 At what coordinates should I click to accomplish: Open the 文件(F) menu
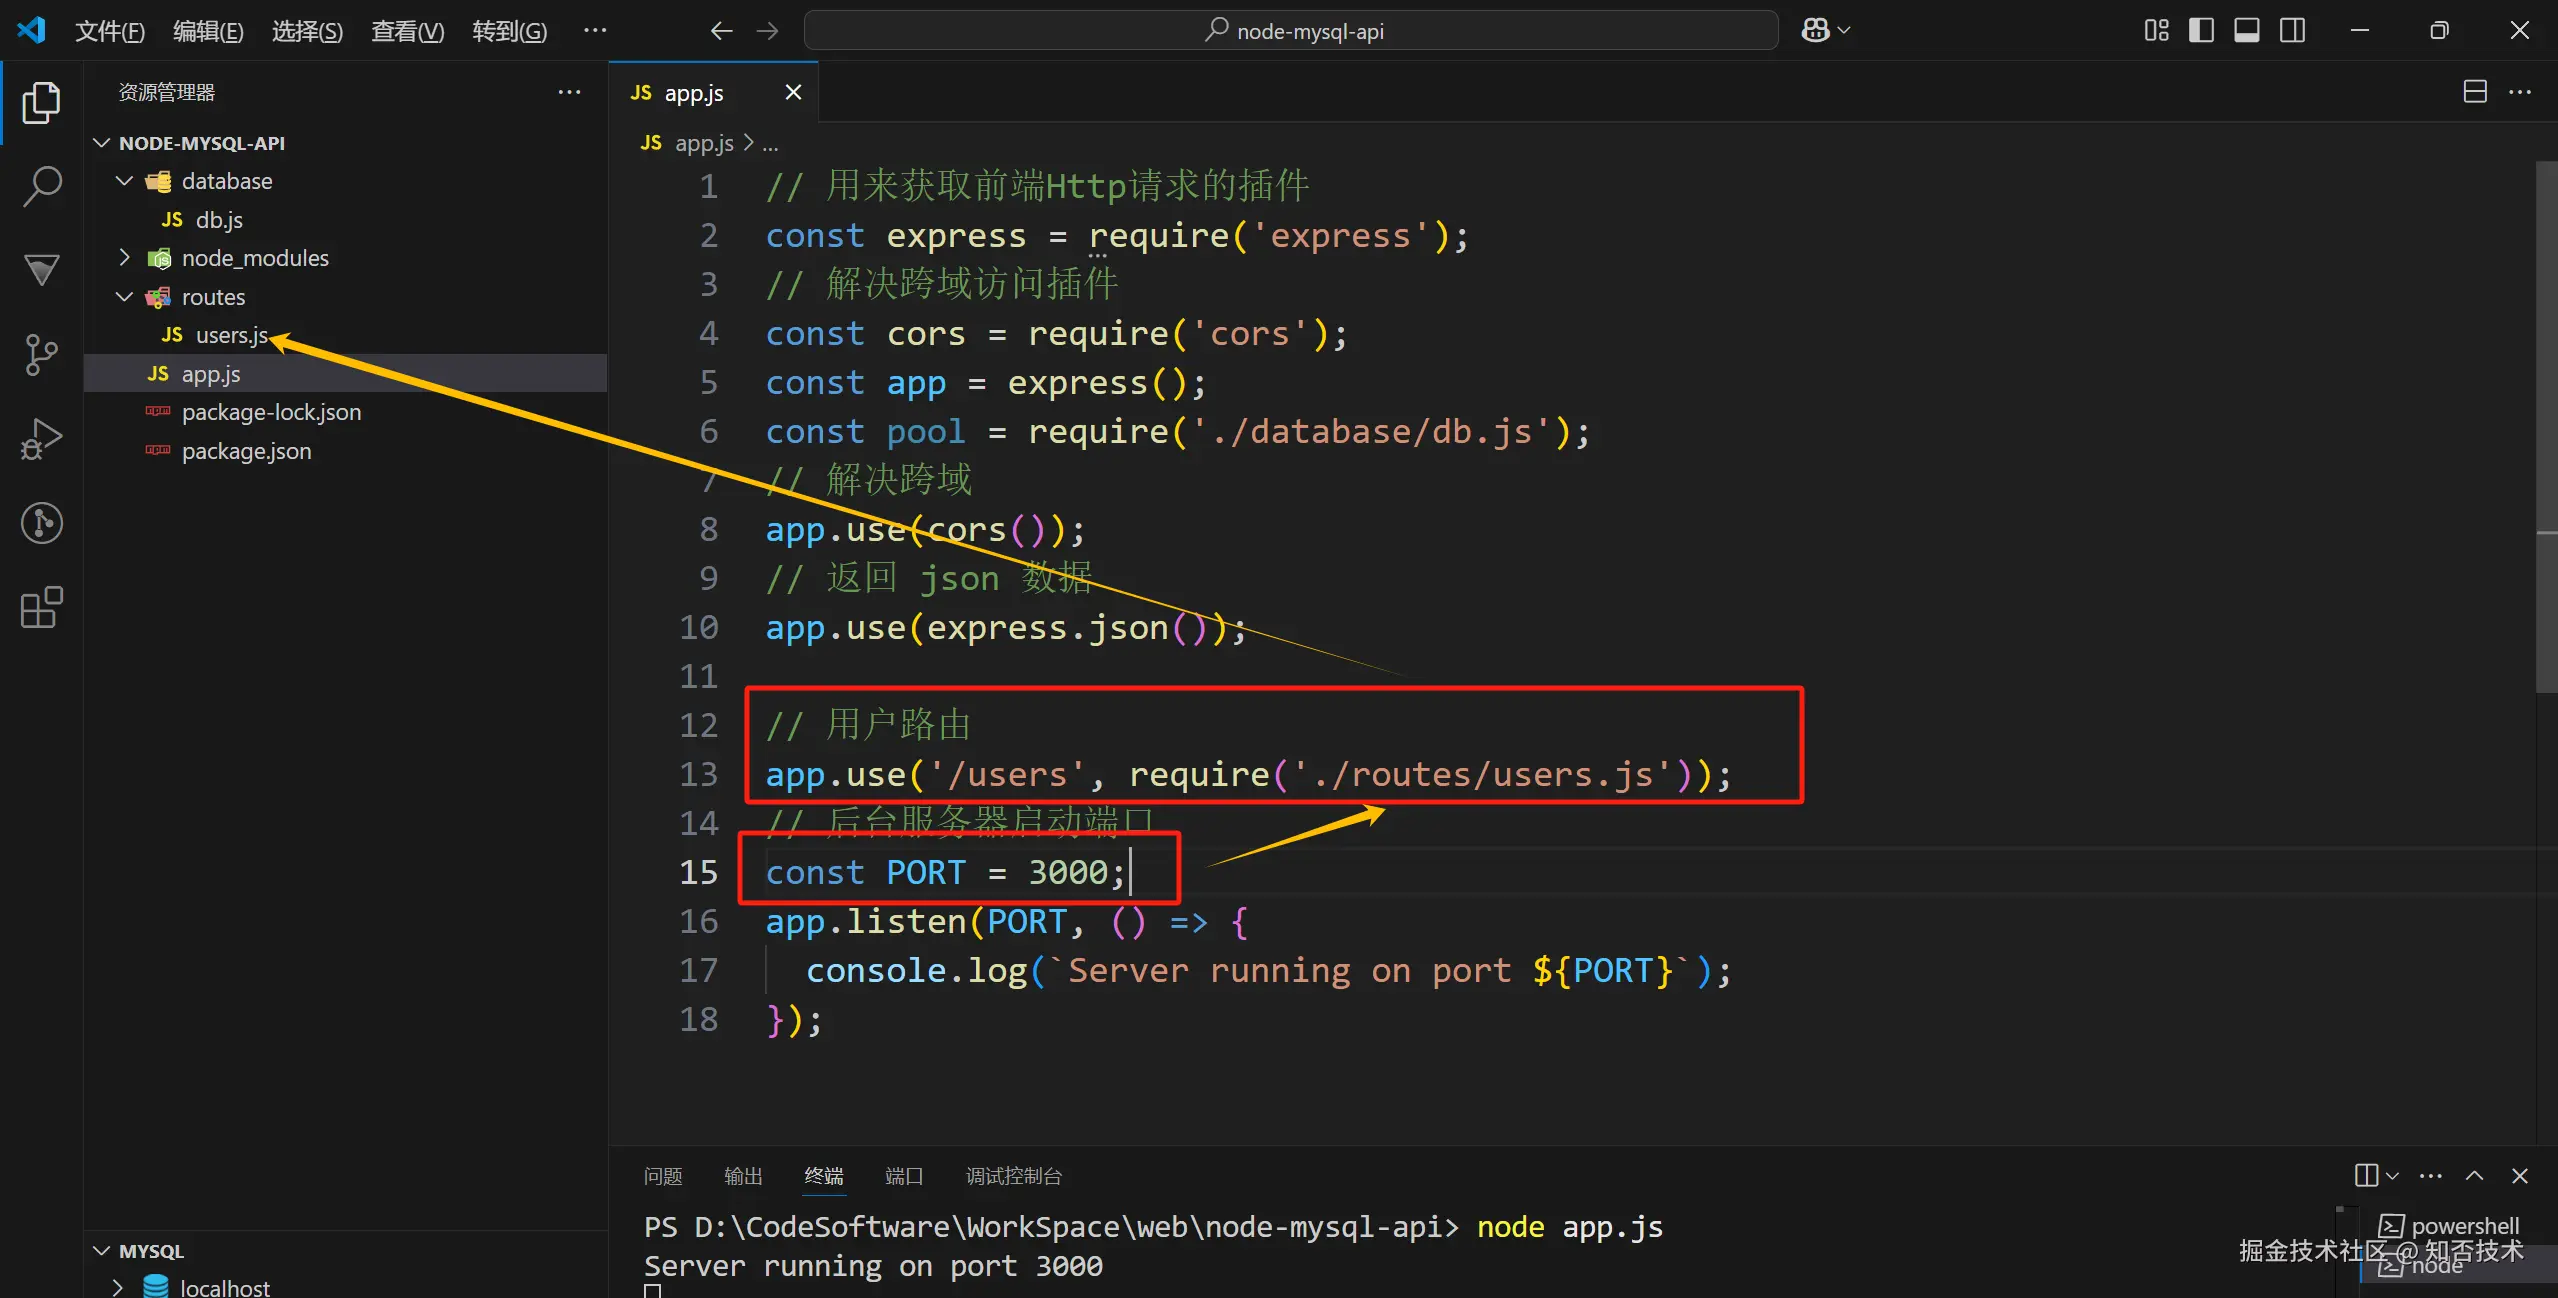[110, 31]
